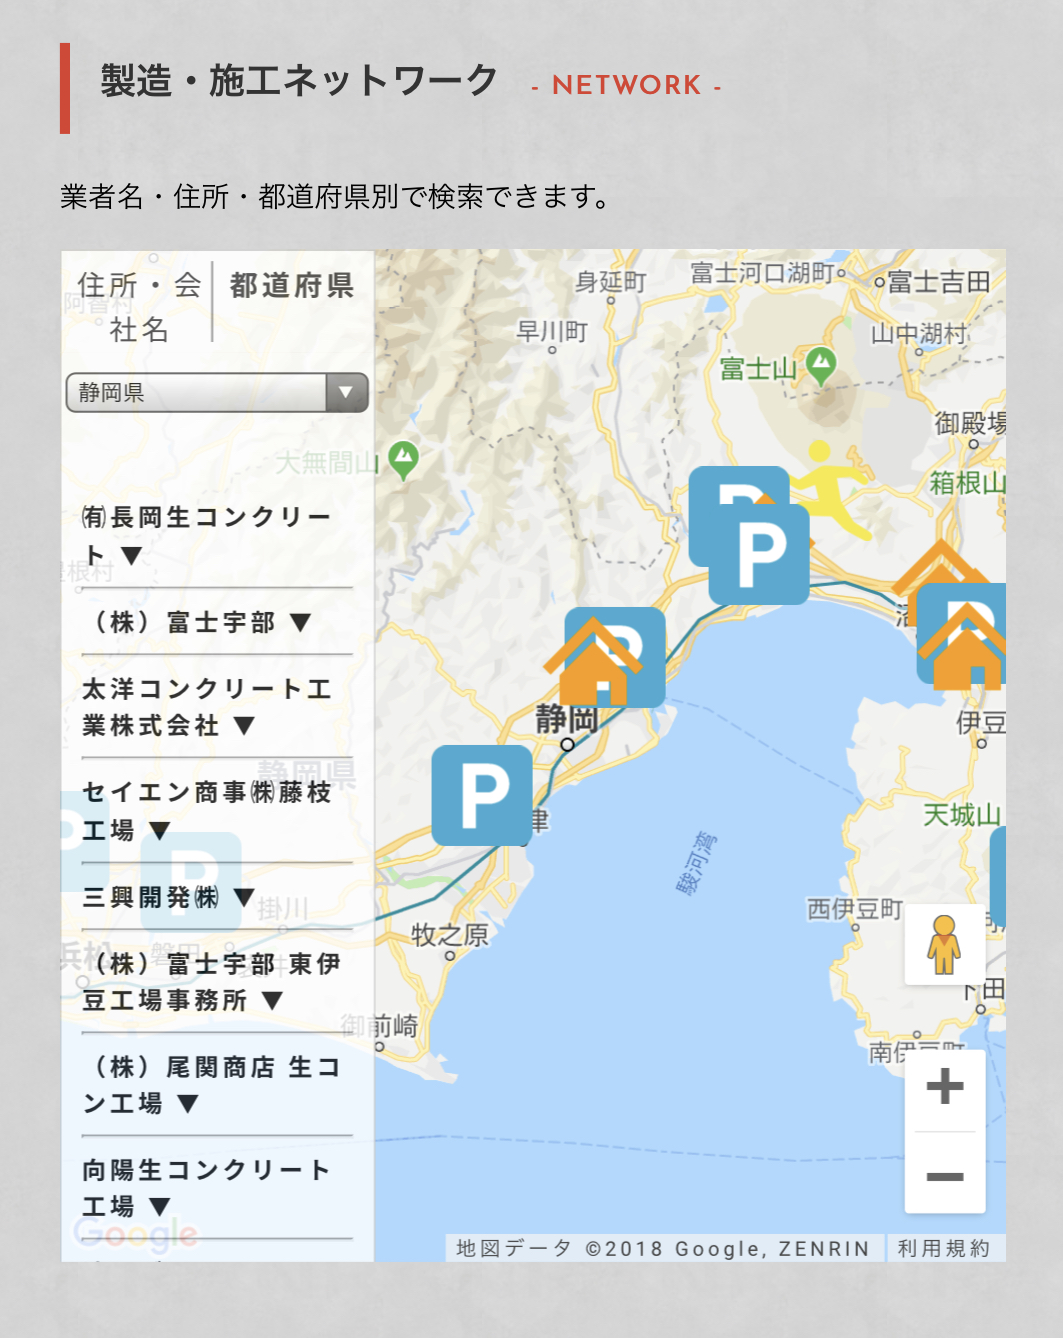The width and height of the screenshot is (1063, 1338).
Task: Expand 太洋コンクリート工業株式会社 entry
Action: tap(207, 707)
